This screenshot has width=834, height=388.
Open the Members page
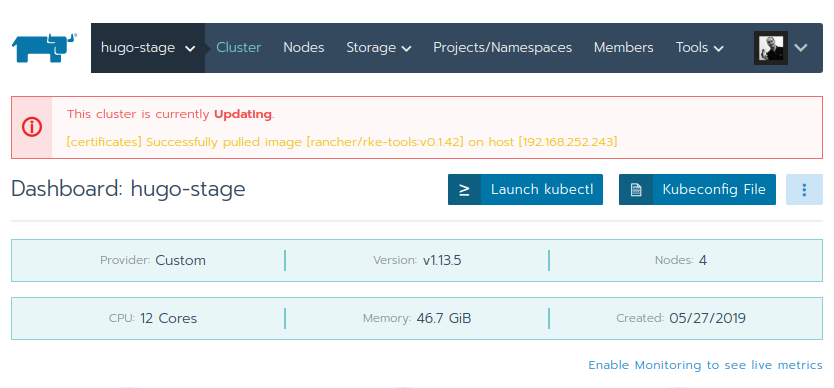(x=623, y=48)
